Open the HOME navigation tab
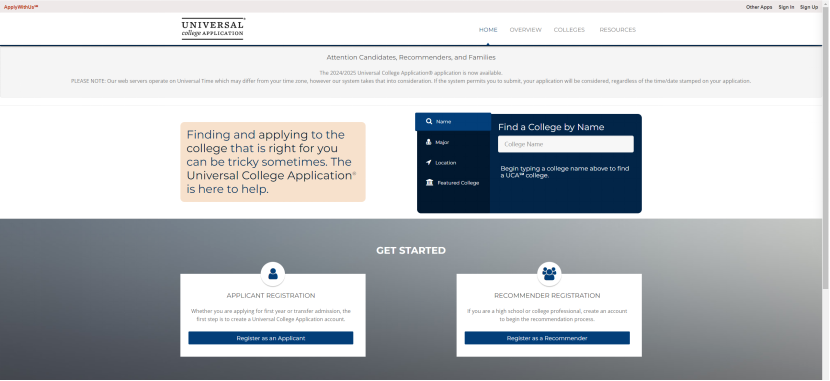Viewport: 830px width, 381px height. coord(488,30)
